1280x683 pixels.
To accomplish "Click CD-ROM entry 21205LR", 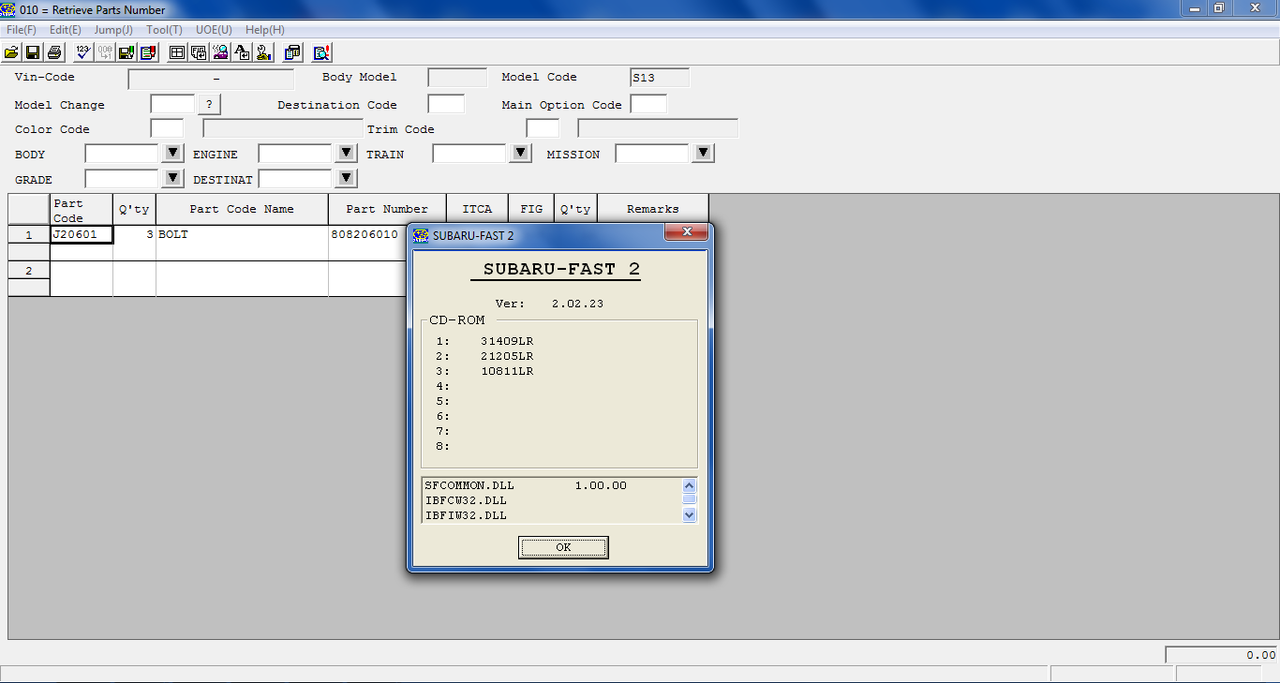I will [x=507, y=356].
